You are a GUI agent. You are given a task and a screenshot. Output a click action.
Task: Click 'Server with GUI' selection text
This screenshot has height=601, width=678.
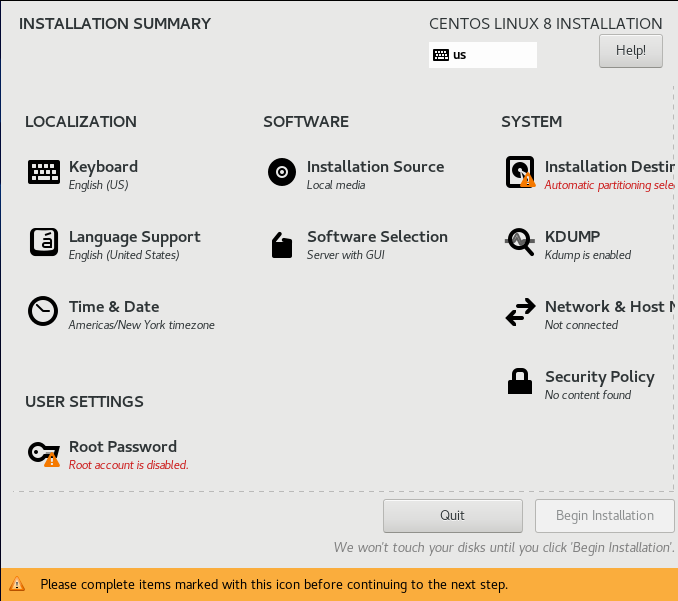[345, 255]
